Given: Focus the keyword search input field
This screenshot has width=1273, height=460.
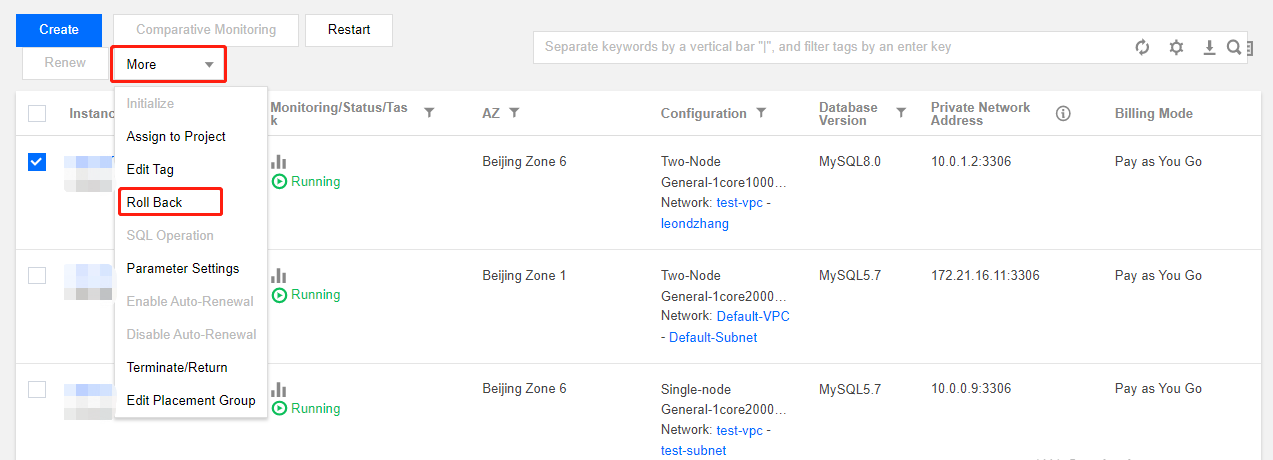Looking at the screenshot, I should [x=830, y=47].
